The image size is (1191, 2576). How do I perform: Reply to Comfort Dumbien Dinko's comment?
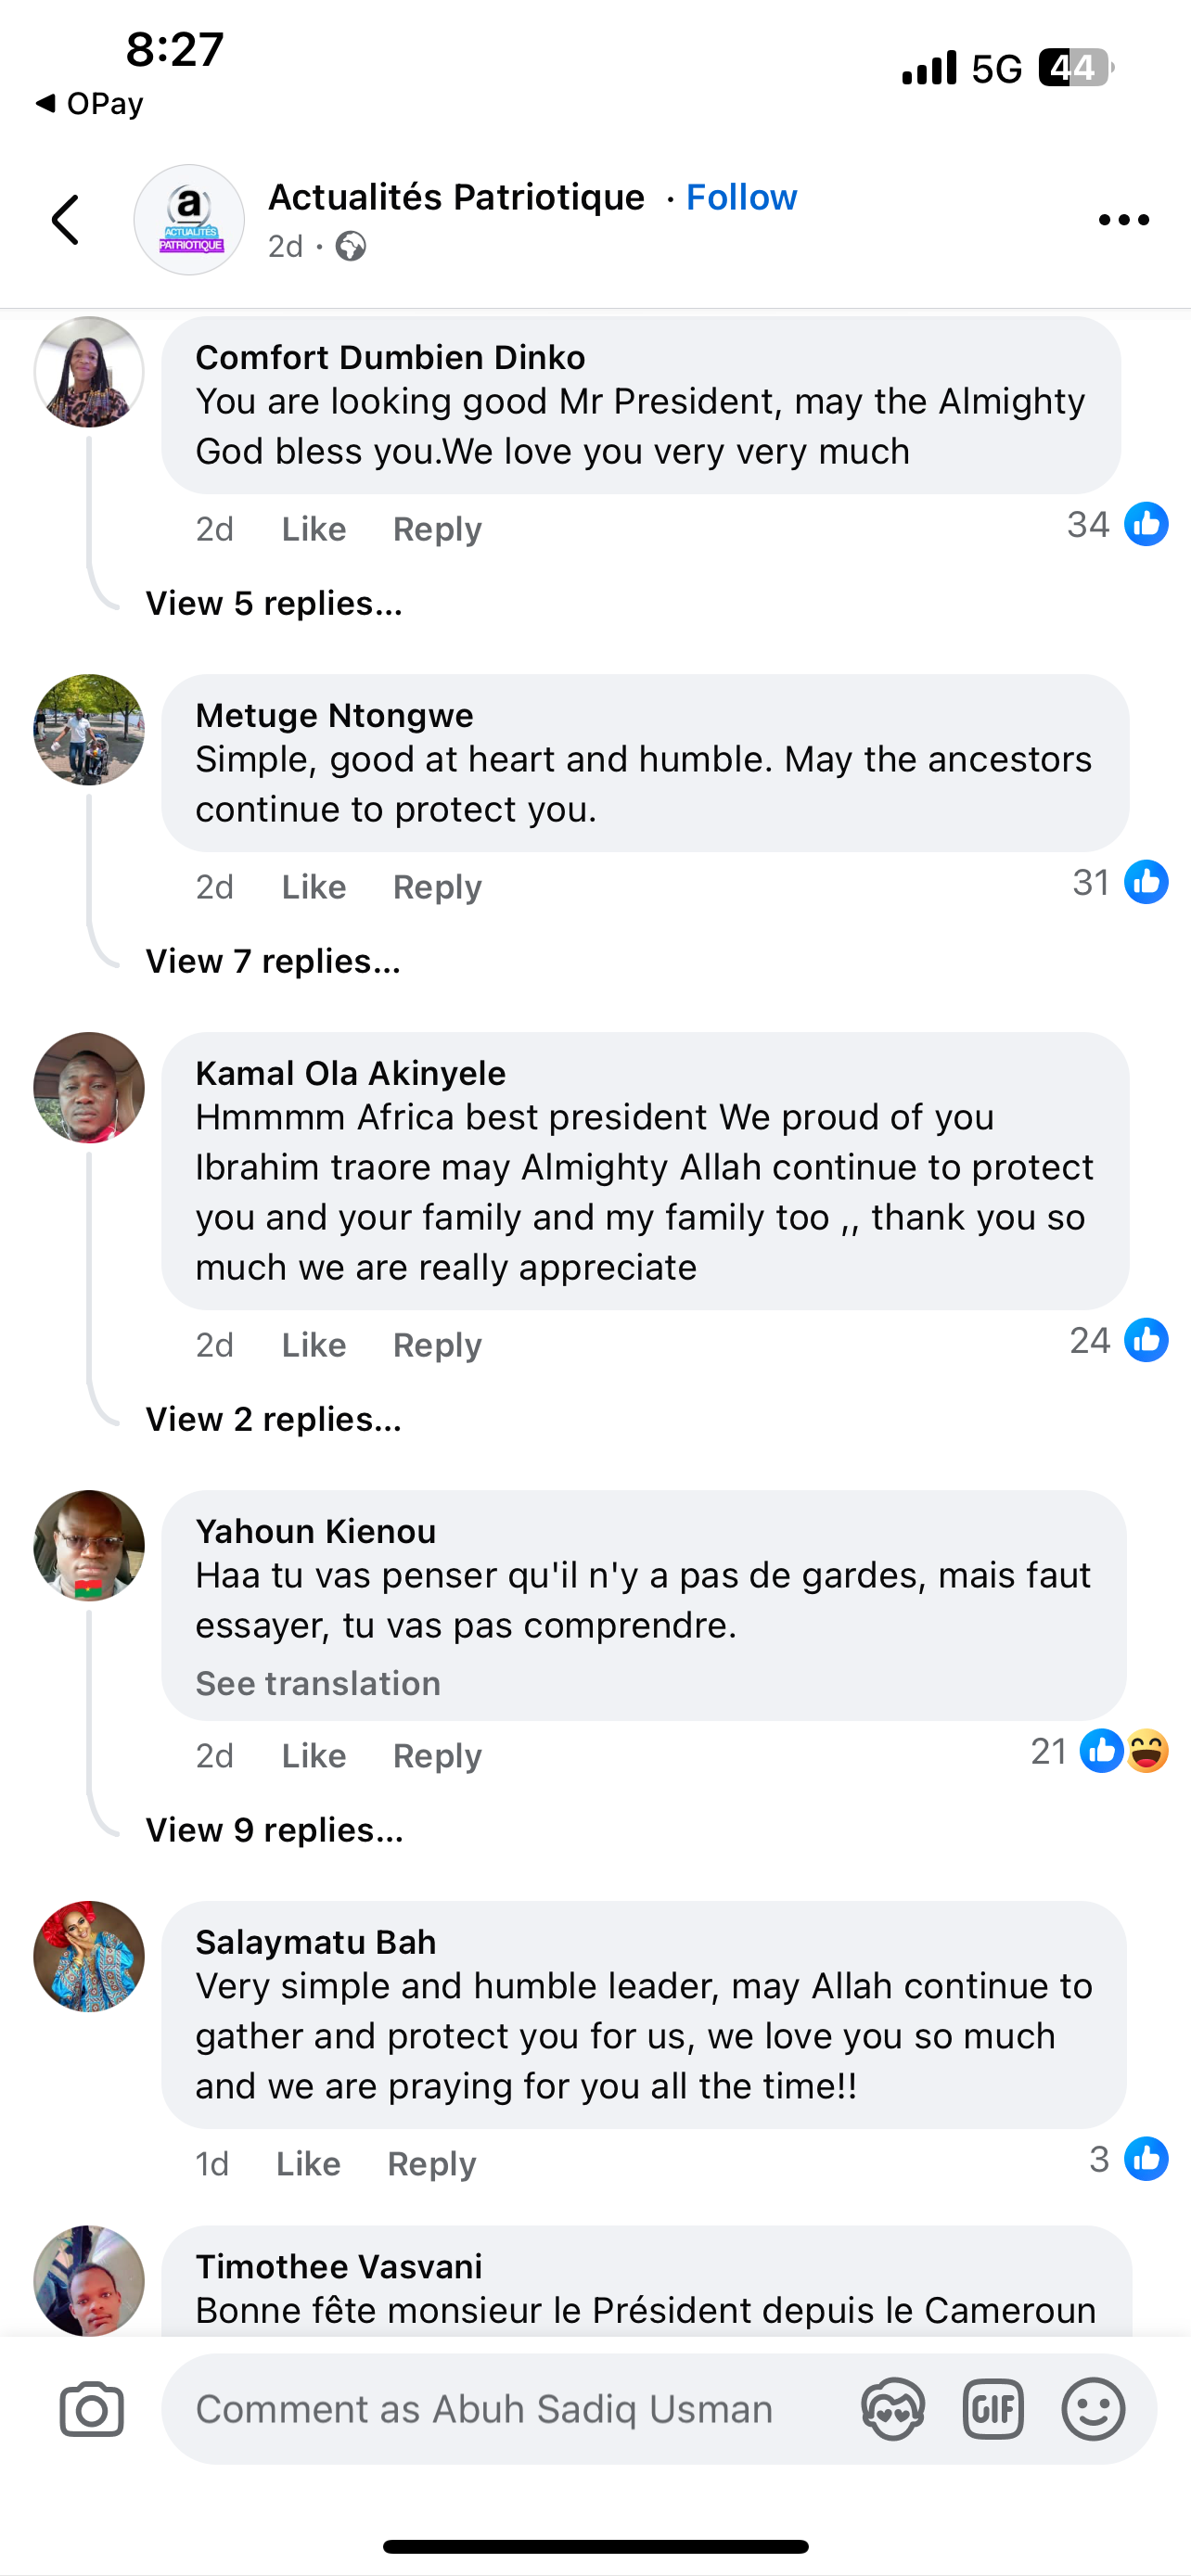pos(437,529)
